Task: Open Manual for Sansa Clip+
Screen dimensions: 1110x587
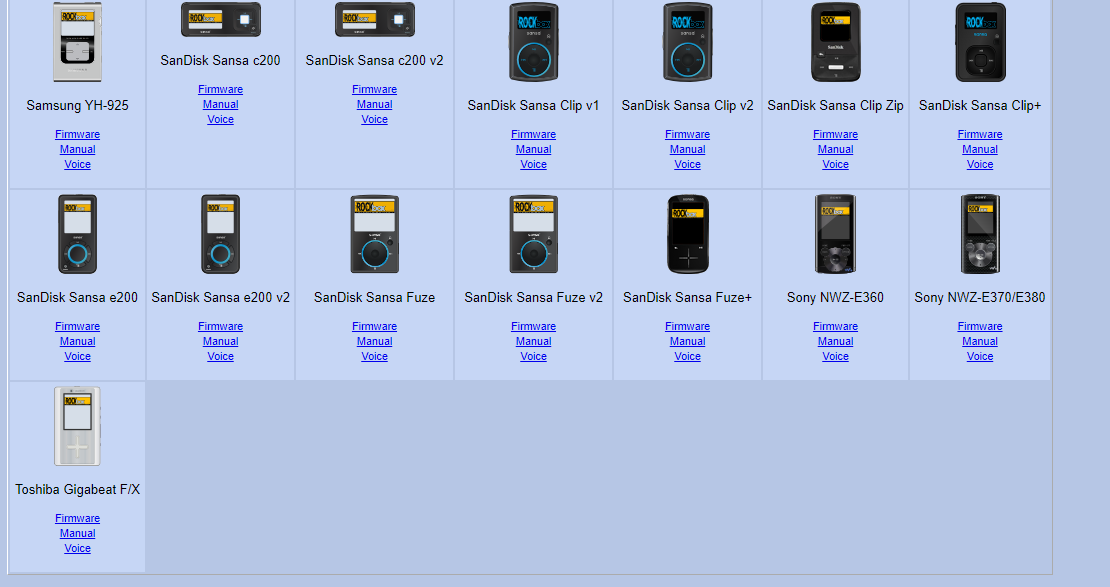Action: (980, 149)
